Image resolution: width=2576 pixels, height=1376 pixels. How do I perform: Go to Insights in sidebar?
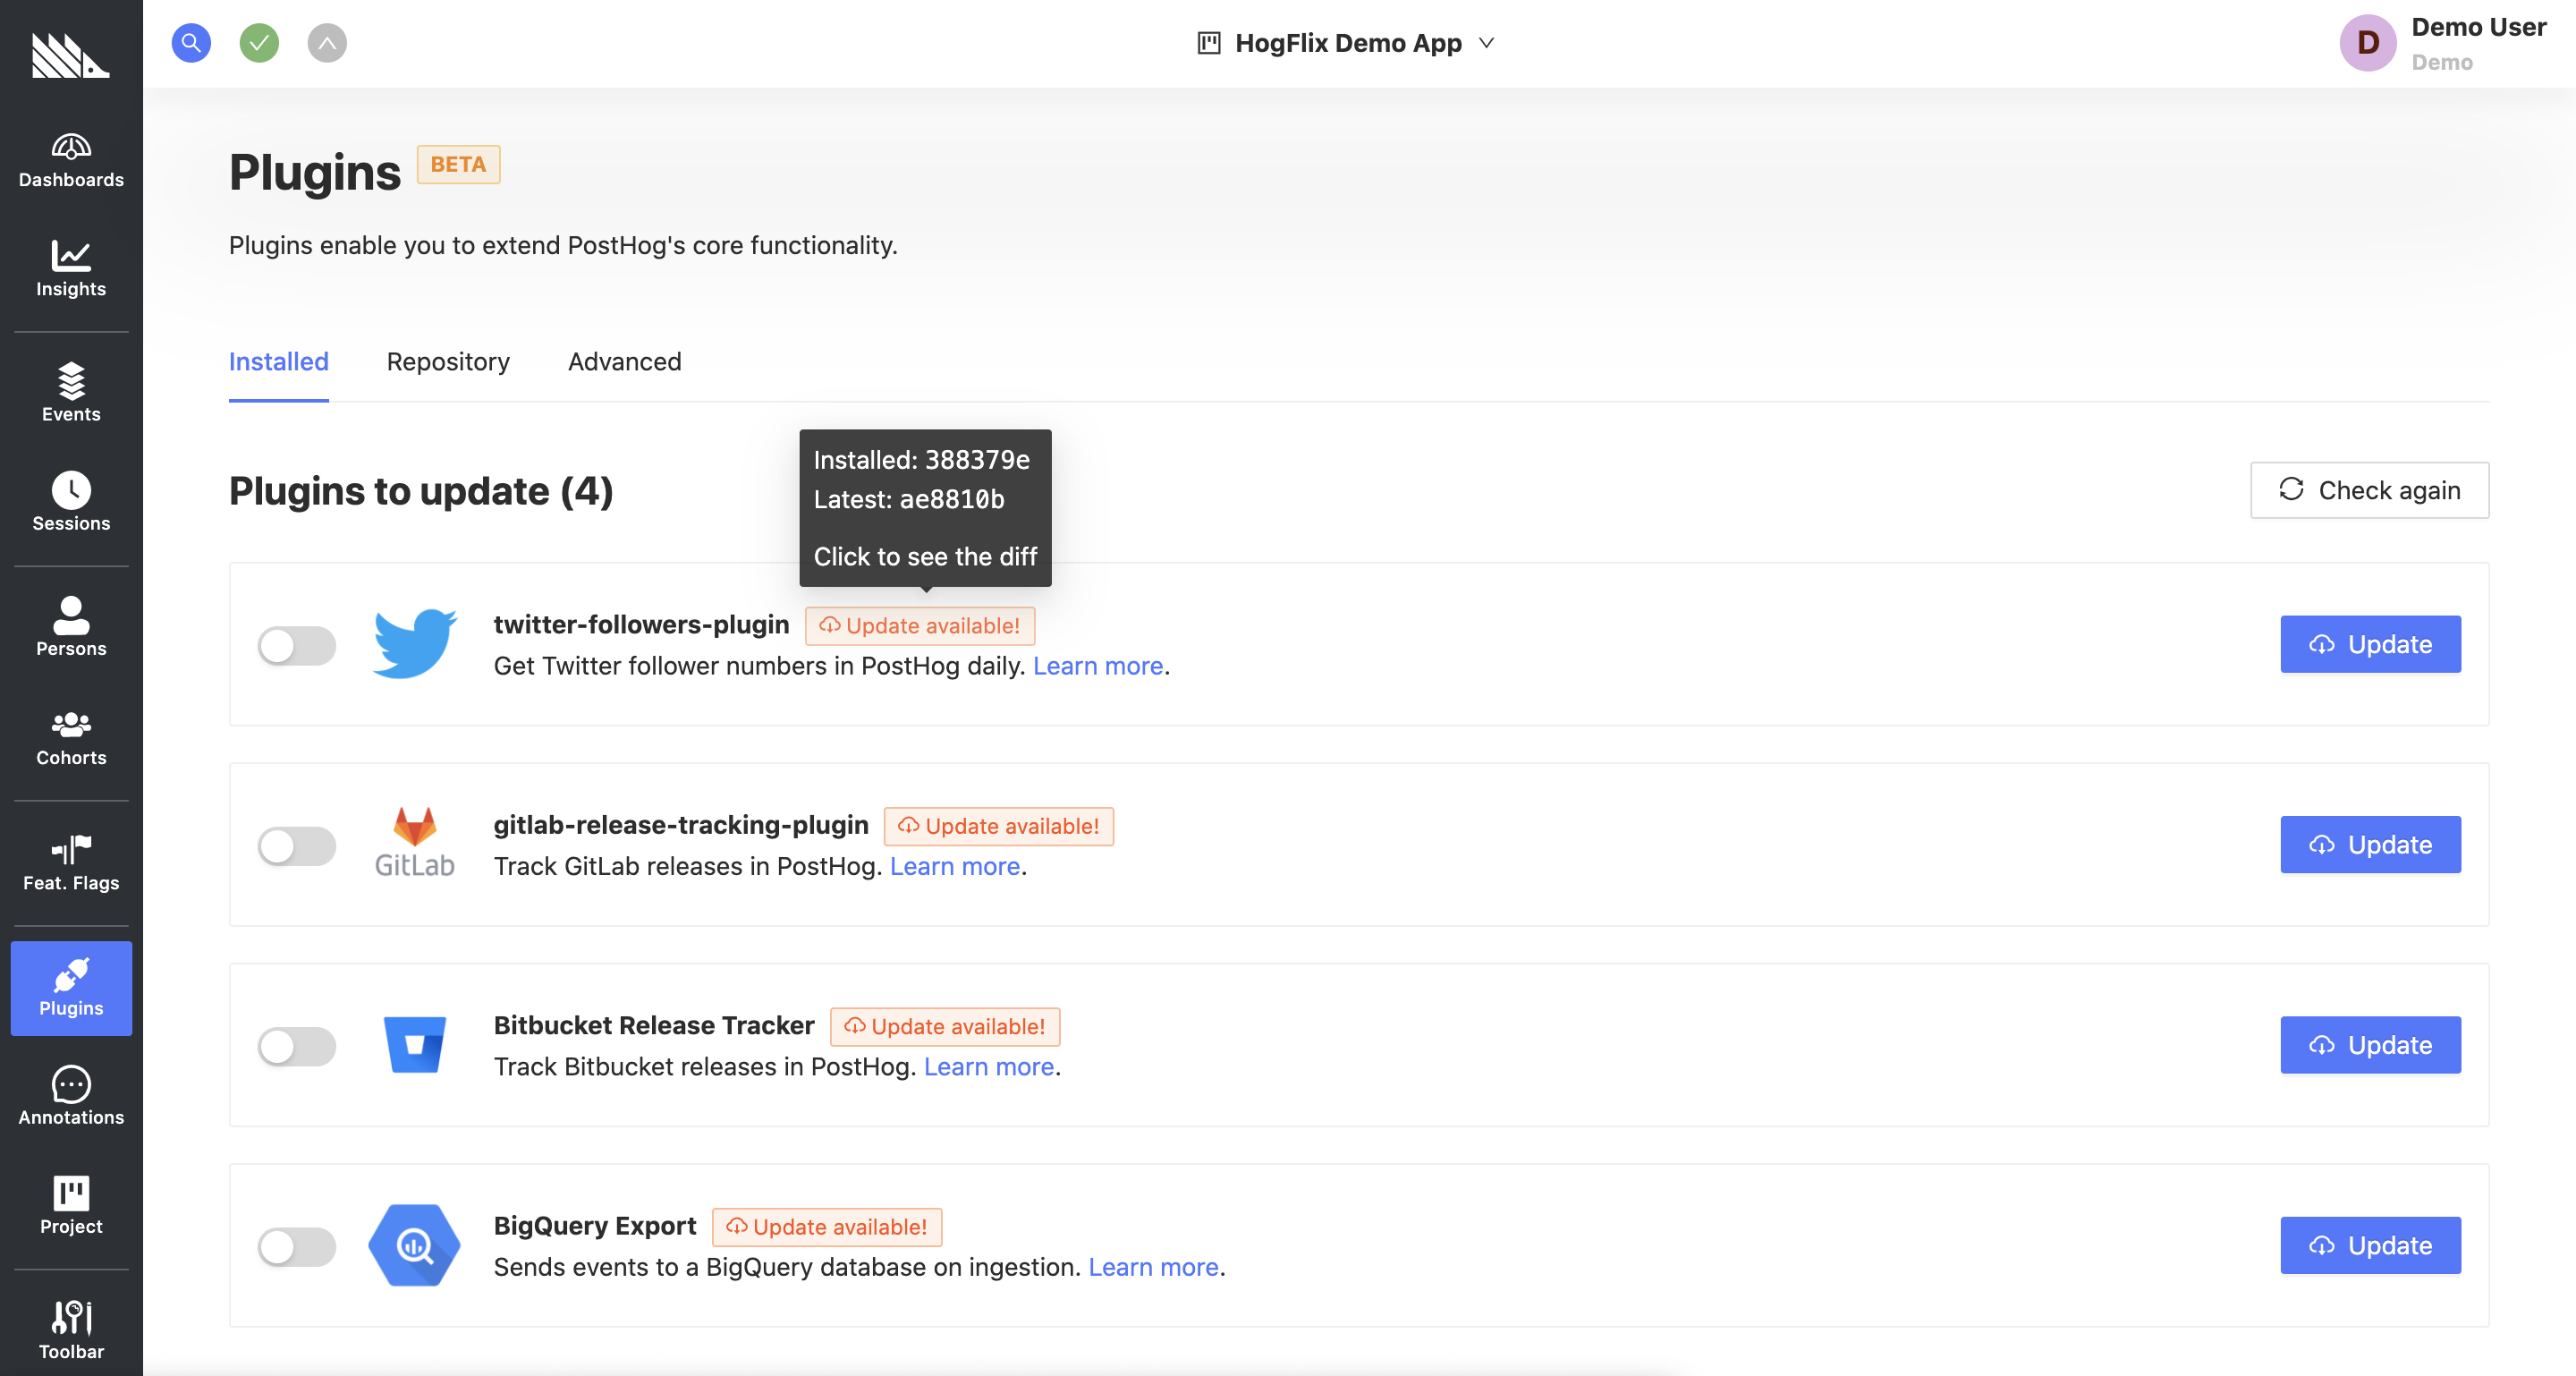click(x=71, y=269)
